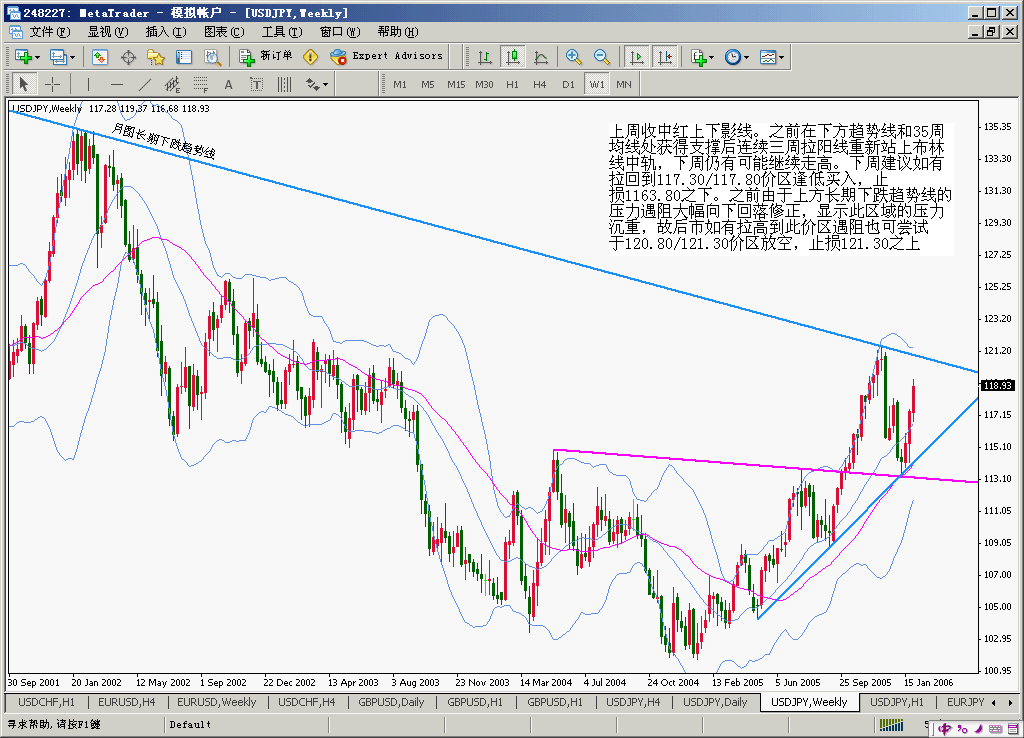Switch timeframe to M15
Image resolution: width=1024 pixels, height=738 pixels.
click(x=456, y=84)
